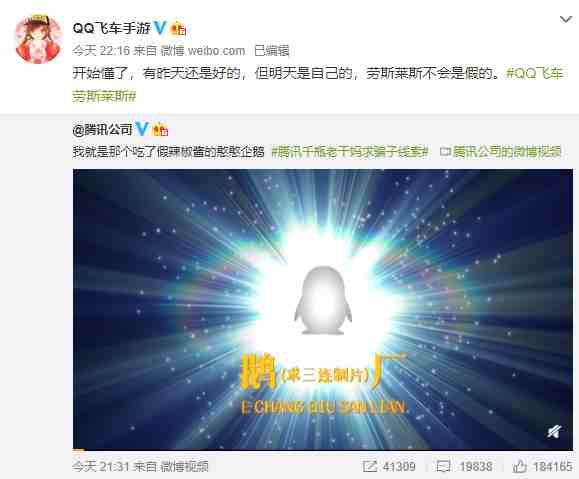
Task: Expand the post options chevron
Action: point(566,19)
